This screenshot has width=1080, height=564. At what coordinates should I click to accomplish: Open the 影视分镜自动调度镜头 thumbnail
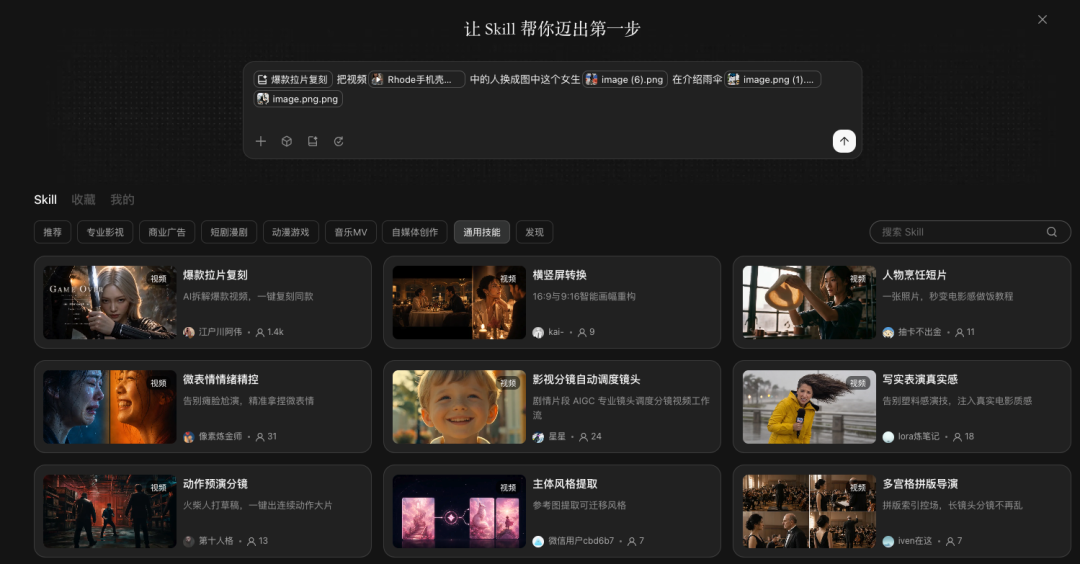[x=459, y=407]
